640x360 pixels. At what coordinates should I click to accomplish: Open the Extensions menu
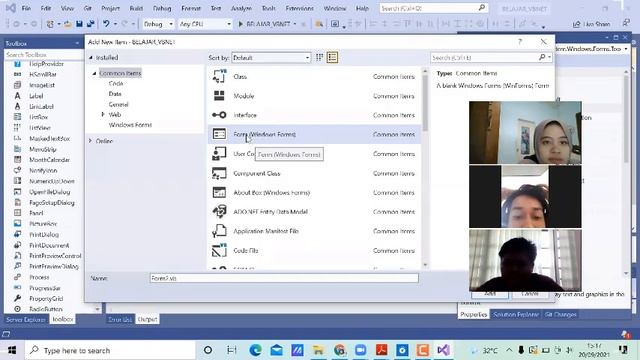click(300, 8)
